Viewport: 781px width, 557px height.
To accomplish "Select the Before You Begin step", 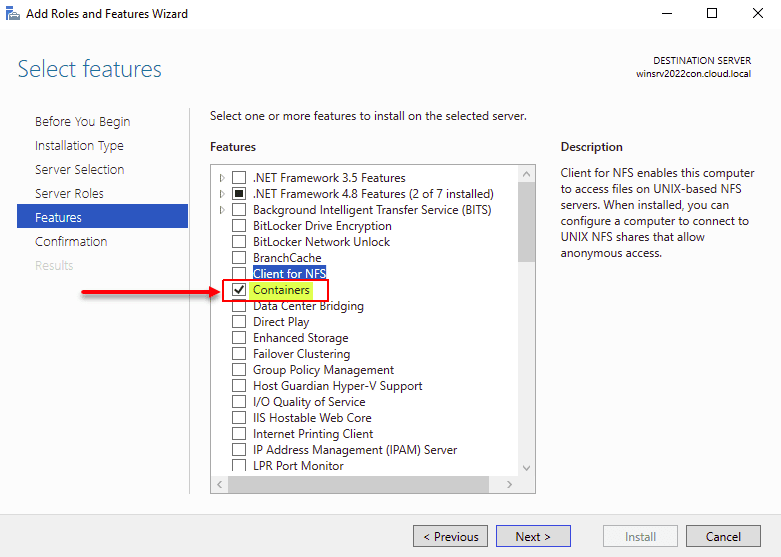I will click(x=82, y=122).
